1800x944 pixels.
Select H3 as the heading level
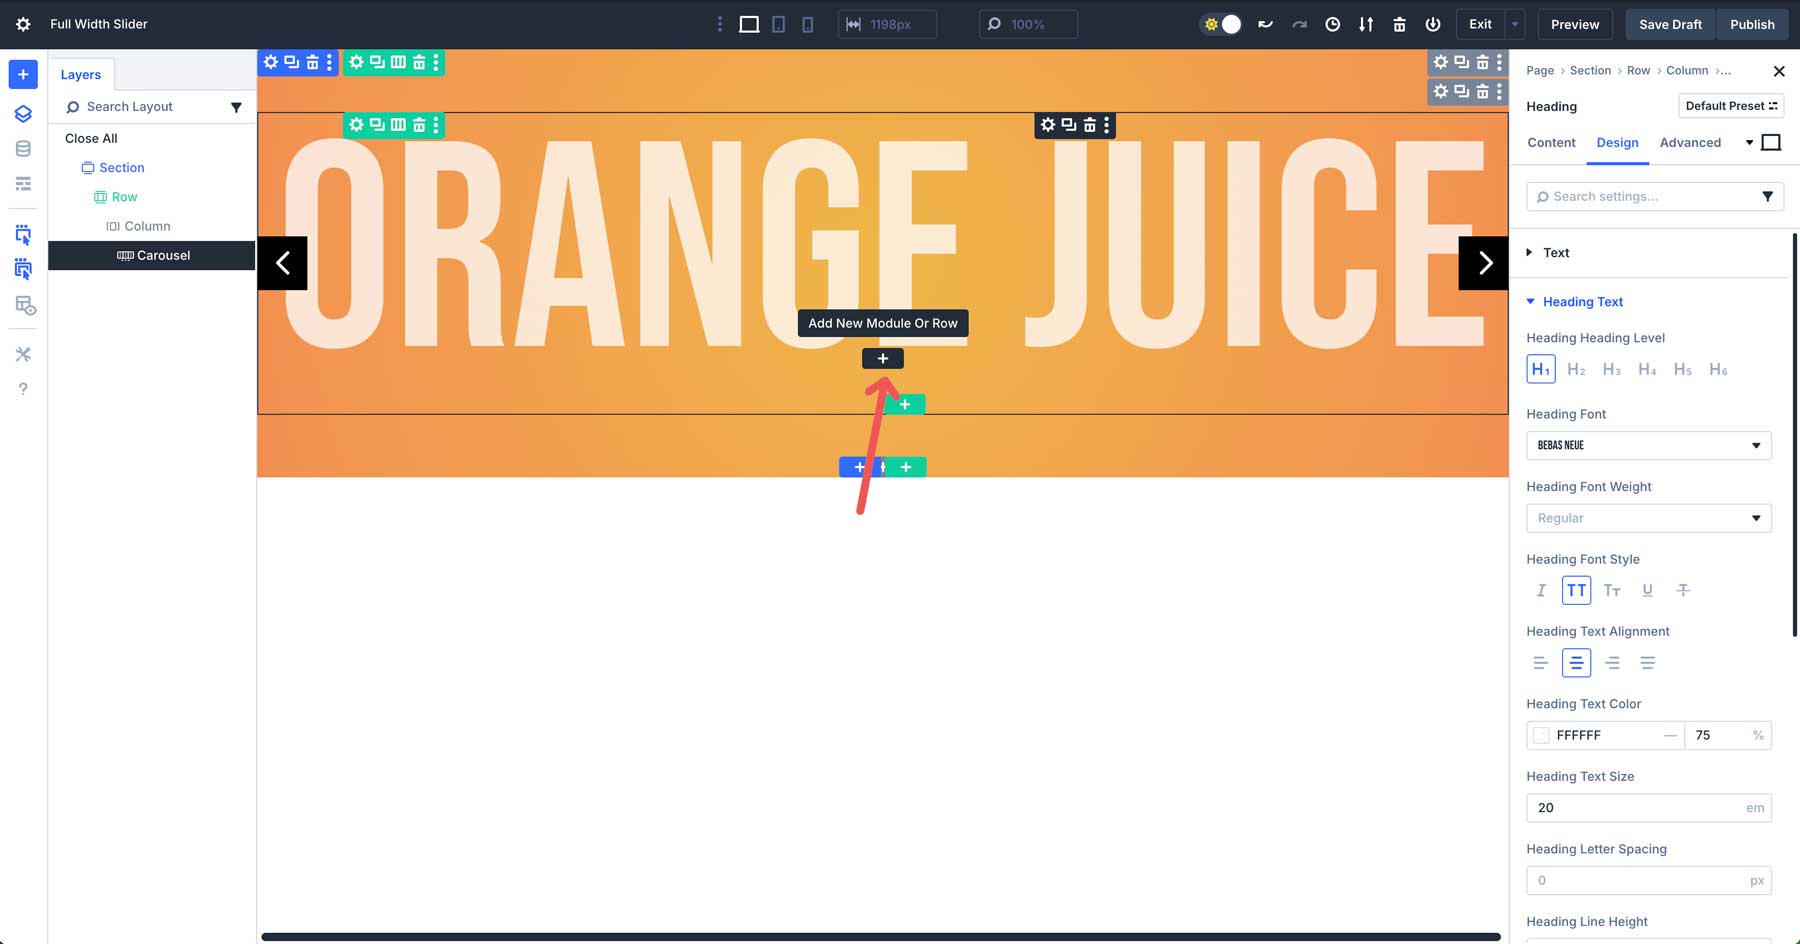click(1611, 369)
